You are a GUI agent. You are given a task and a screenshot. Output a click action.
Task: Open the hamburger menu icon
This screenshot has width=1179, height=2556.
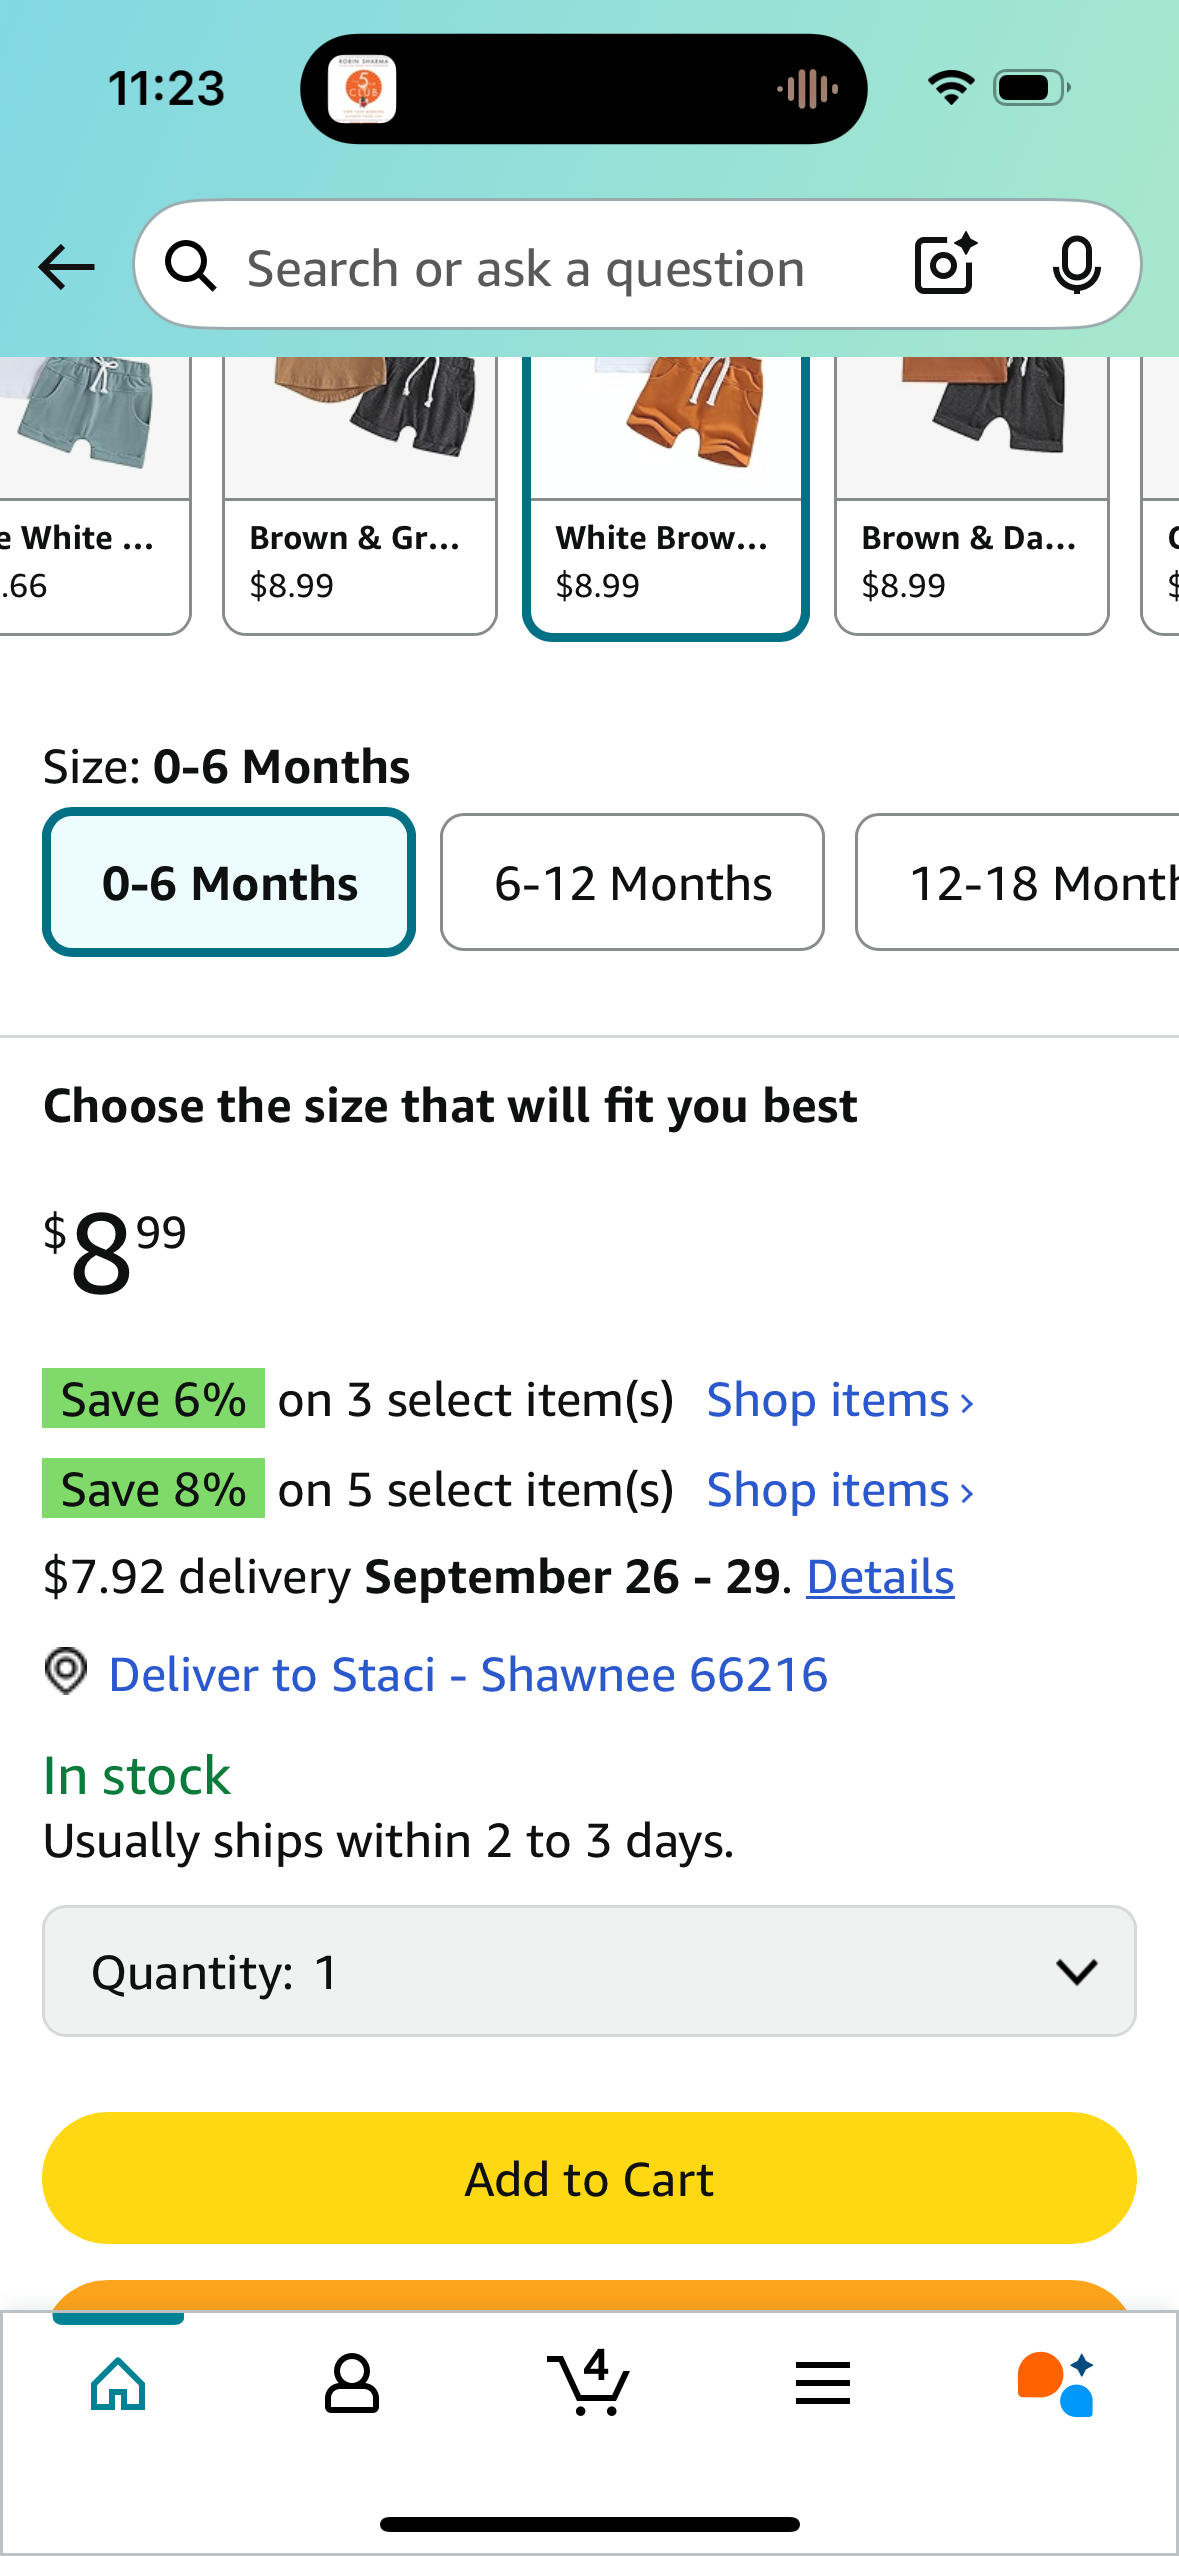pos(823,2384)
